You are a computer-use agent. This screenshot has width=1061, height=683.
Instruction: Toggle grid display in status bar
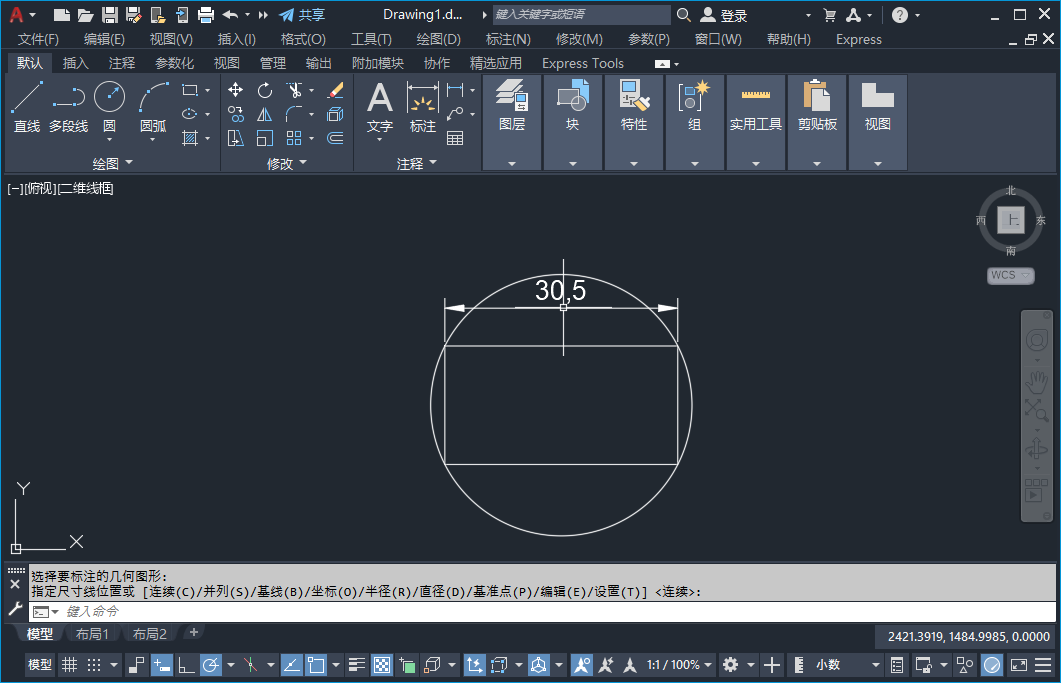pyautogui.click(x=69, y=665)
